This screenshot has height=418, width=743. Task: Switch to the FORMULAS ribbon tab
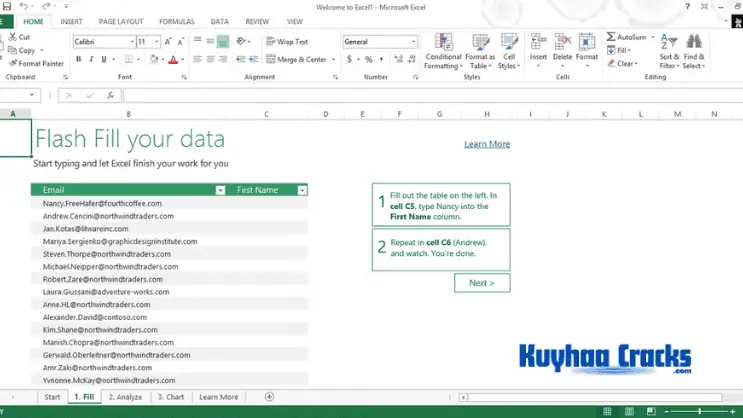[176, 20]
